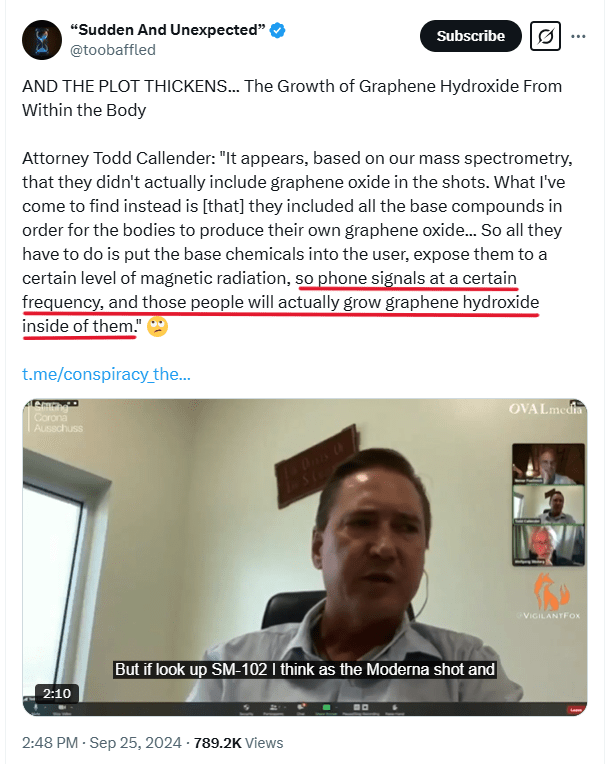Click the hourglass profile avatar
The width and height of the screenshot is (614, 764).
[42, 40]
